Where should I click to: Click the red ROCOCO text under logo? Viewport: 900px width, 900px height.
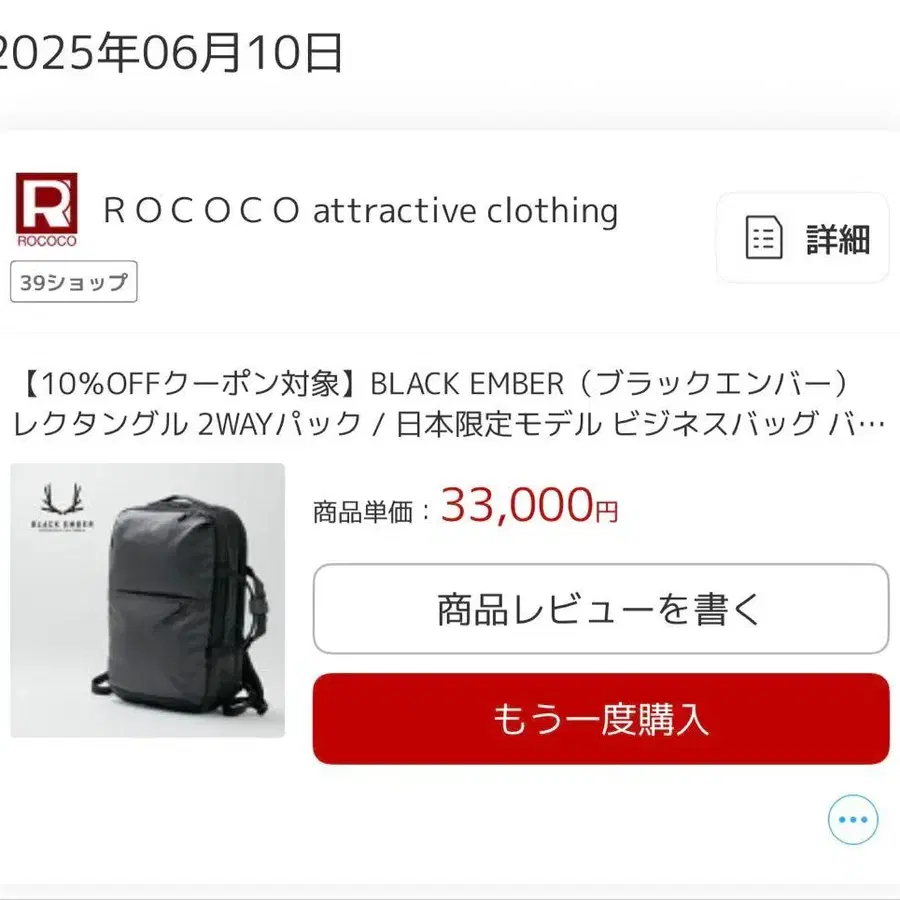coord(46,241)
